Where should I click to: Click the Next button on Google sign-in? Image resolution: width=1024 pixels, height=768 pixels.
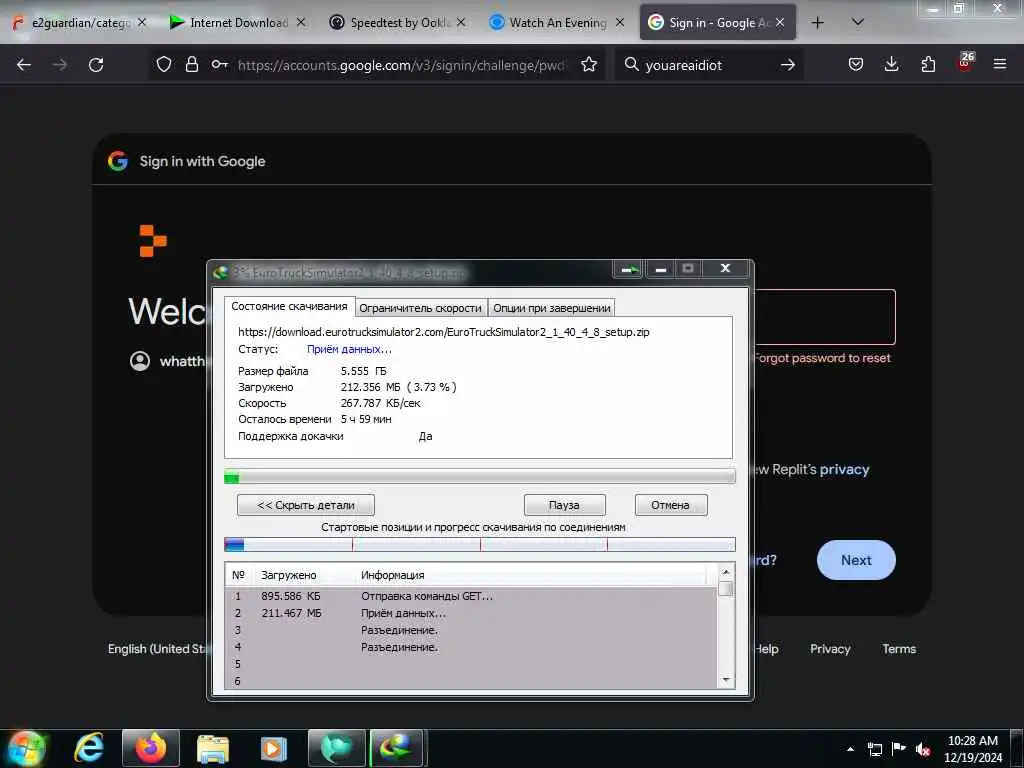pyautogui.click(x=856, y=560)
